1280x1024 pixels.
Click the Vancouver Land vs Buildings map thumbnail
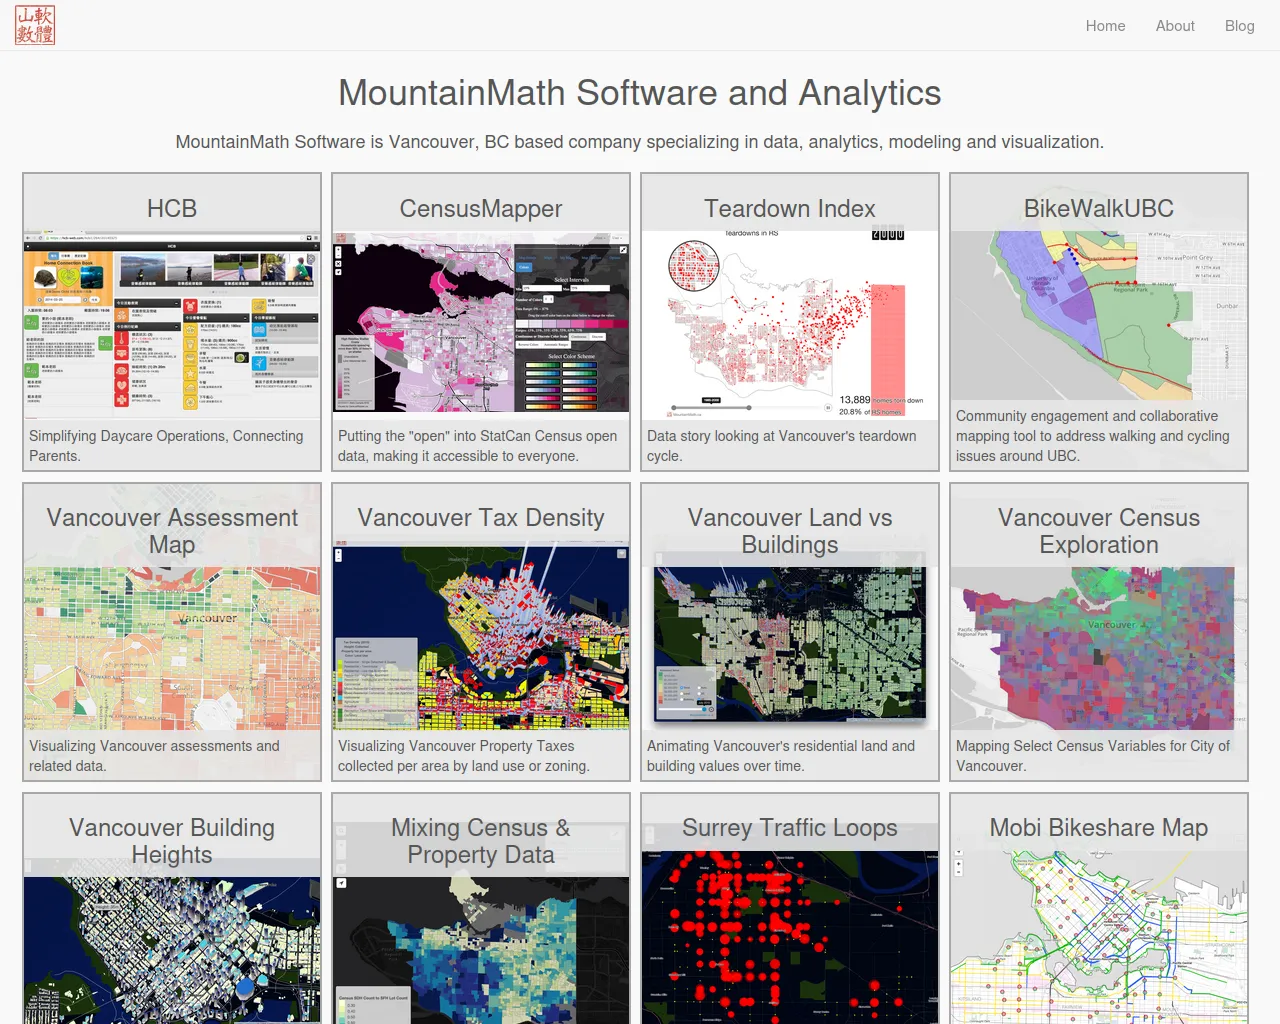pos(790,644)
